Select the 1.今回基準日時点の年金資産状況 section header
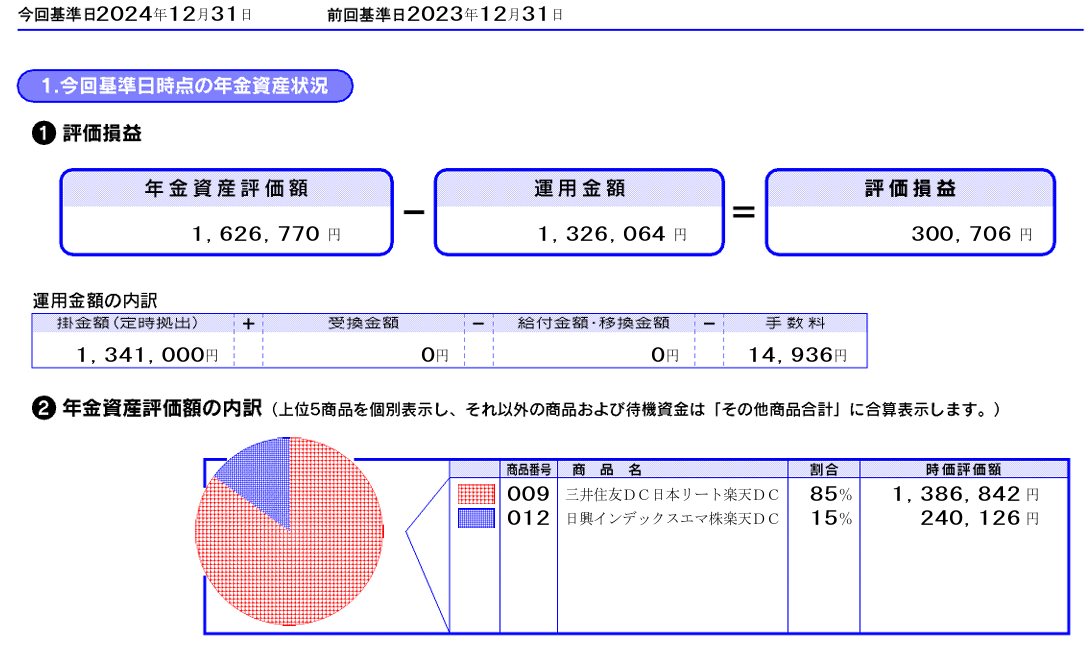This screenshot has width=1090, height=660. [x=185, y=86]
